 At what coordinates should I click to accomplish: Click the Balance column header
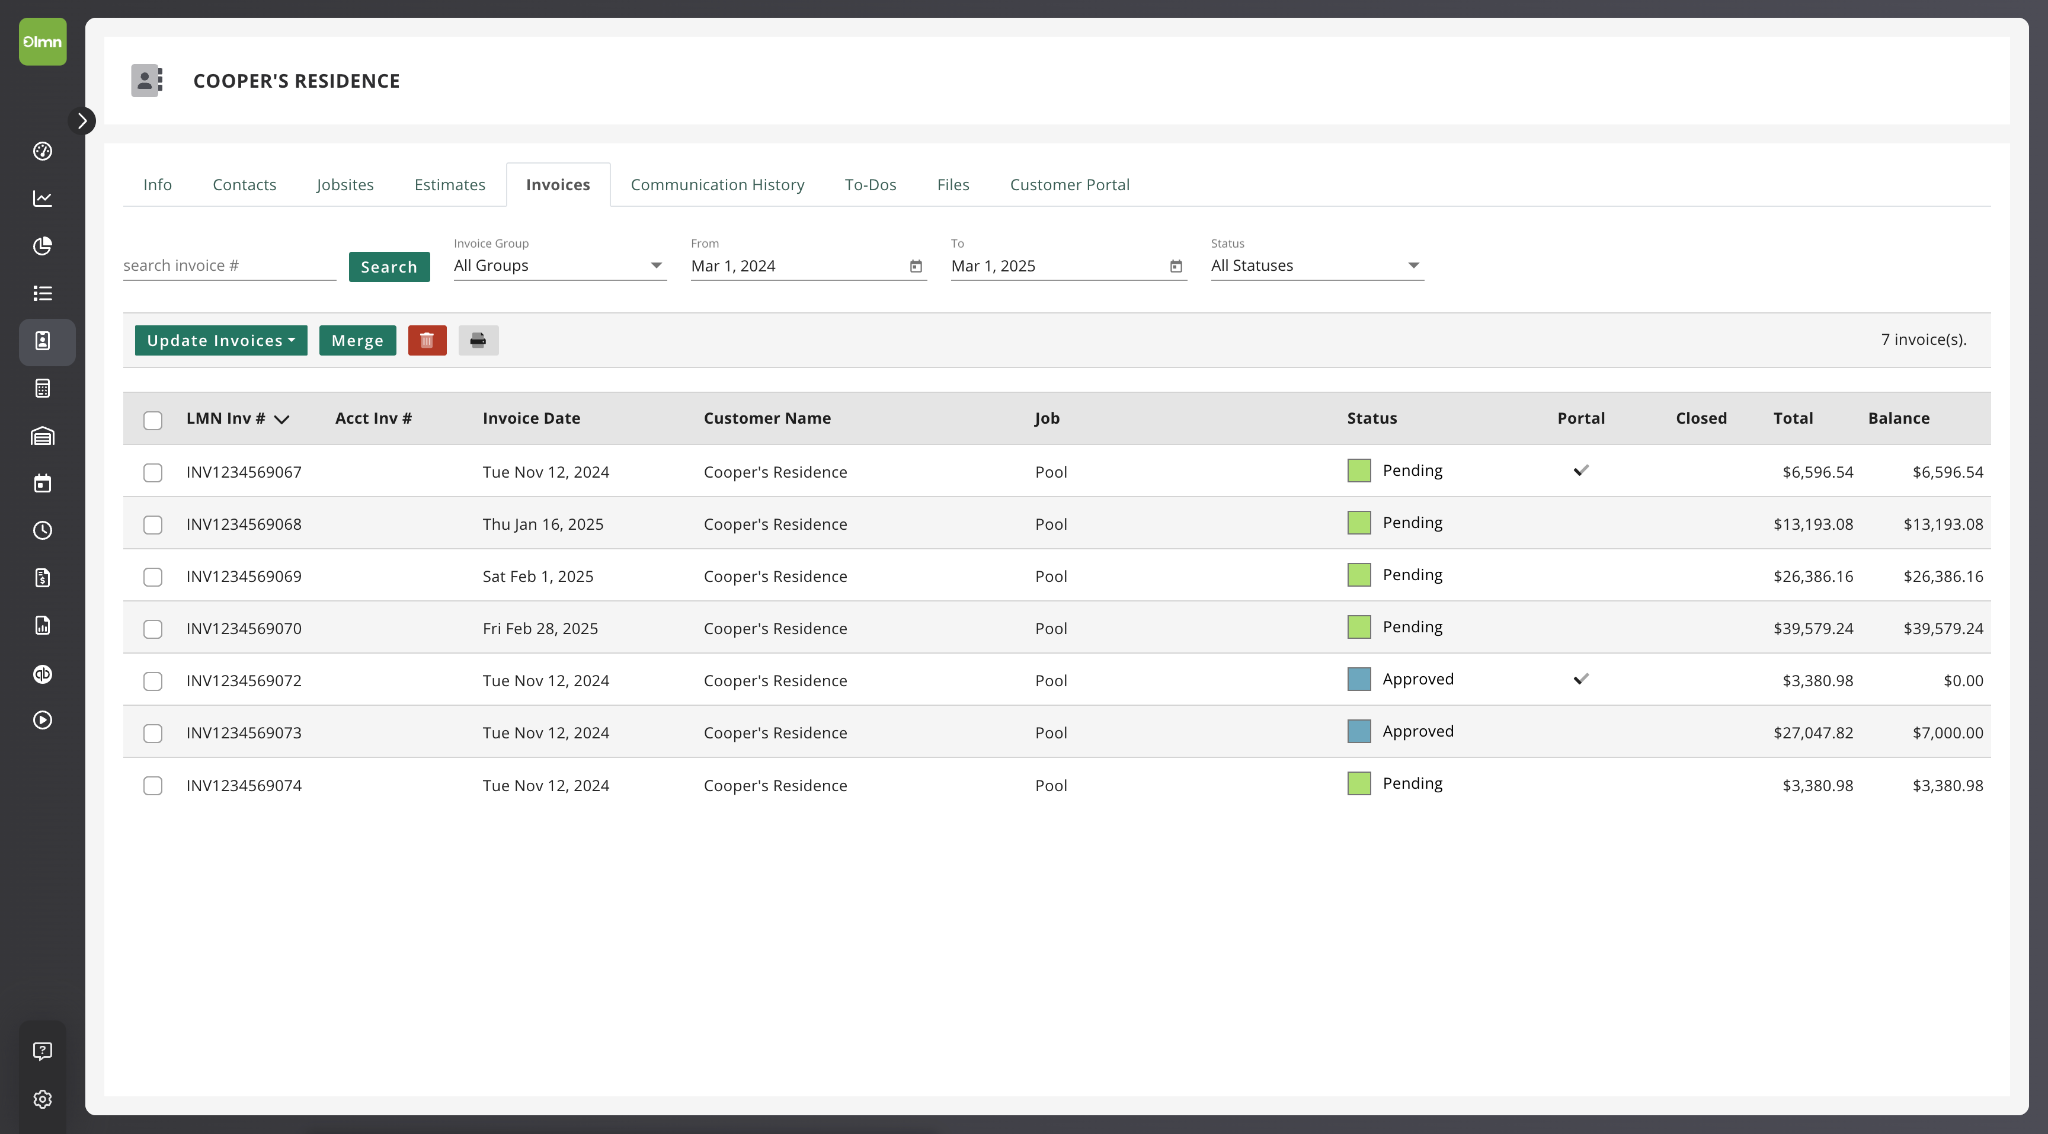pyautogui.click(x=1899, y=418)
